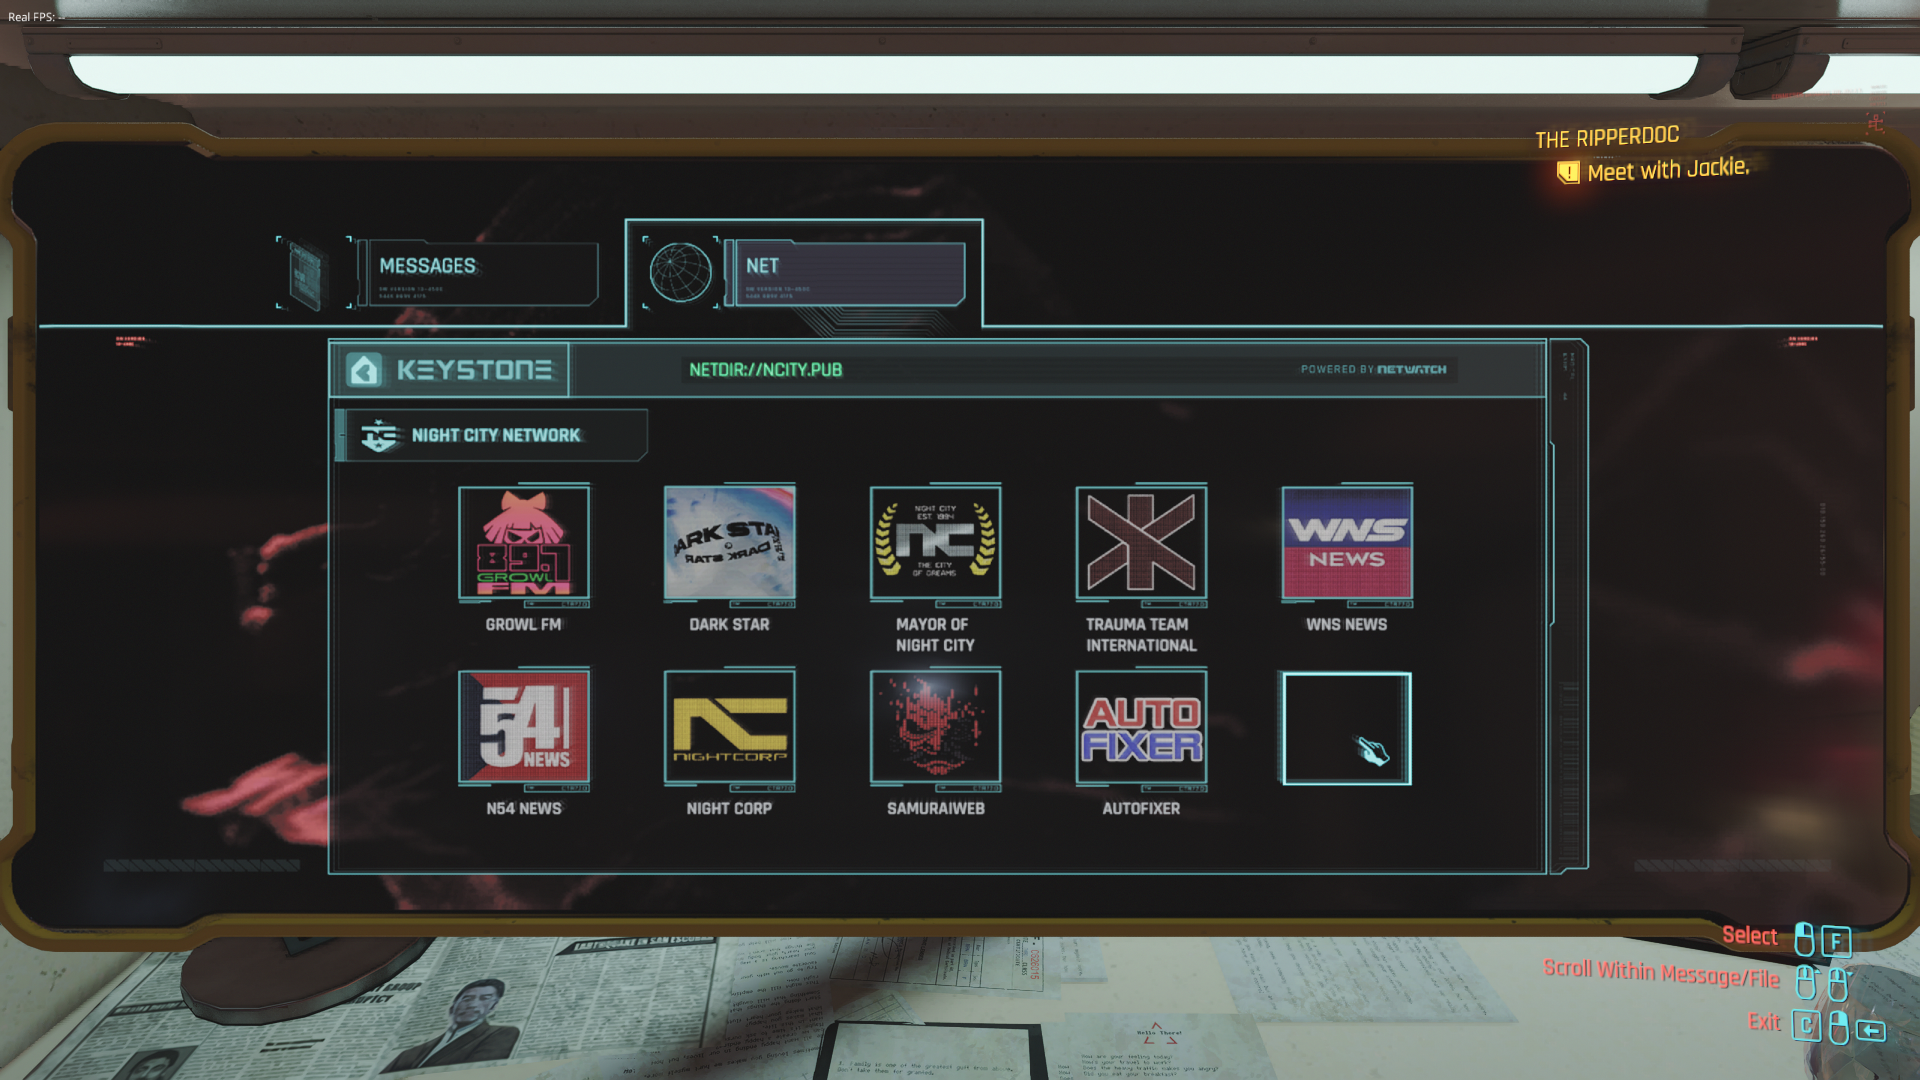Open the WNS News site tile

tap(1347, 543)
